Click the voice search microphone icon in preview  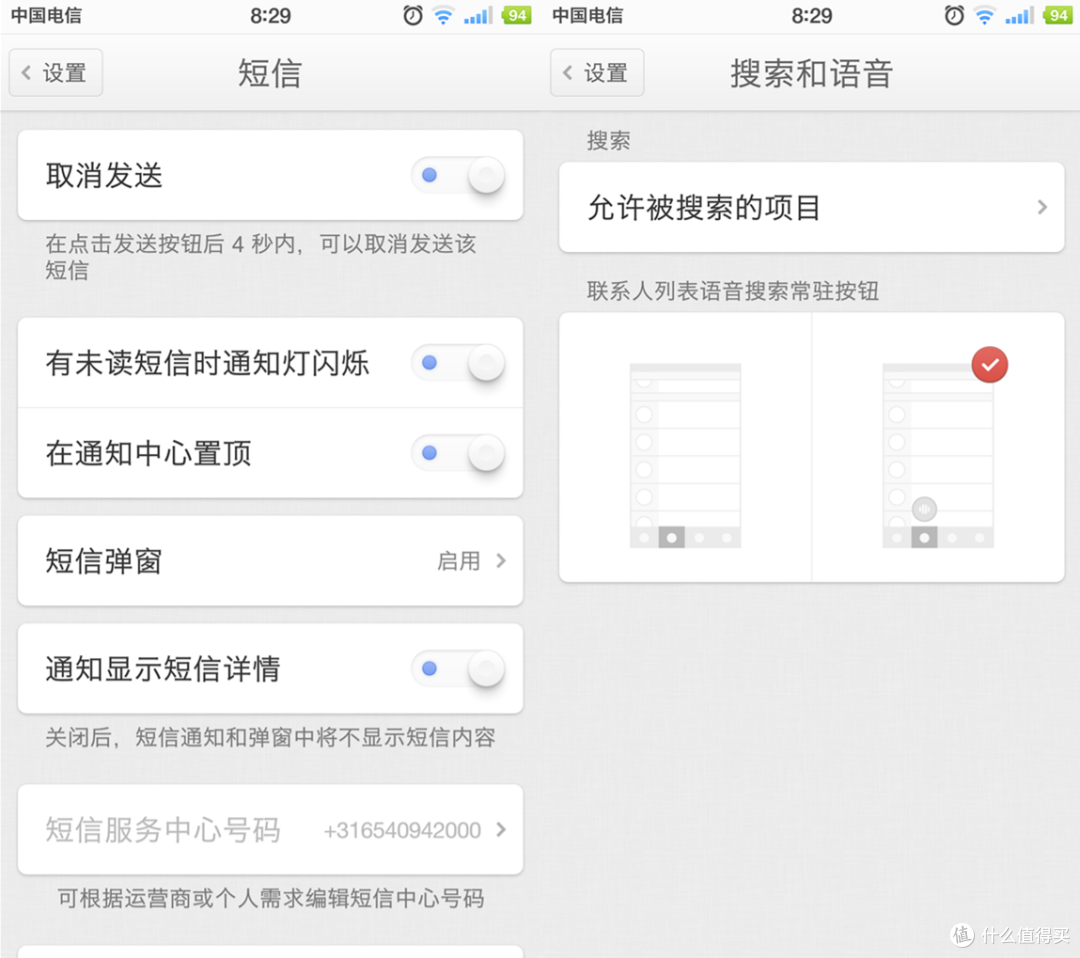(924, 509)
